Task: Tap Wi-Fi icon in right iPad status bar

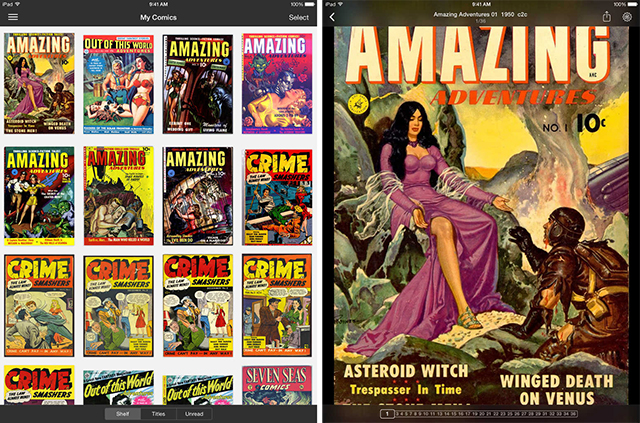Action: point(340,4)
